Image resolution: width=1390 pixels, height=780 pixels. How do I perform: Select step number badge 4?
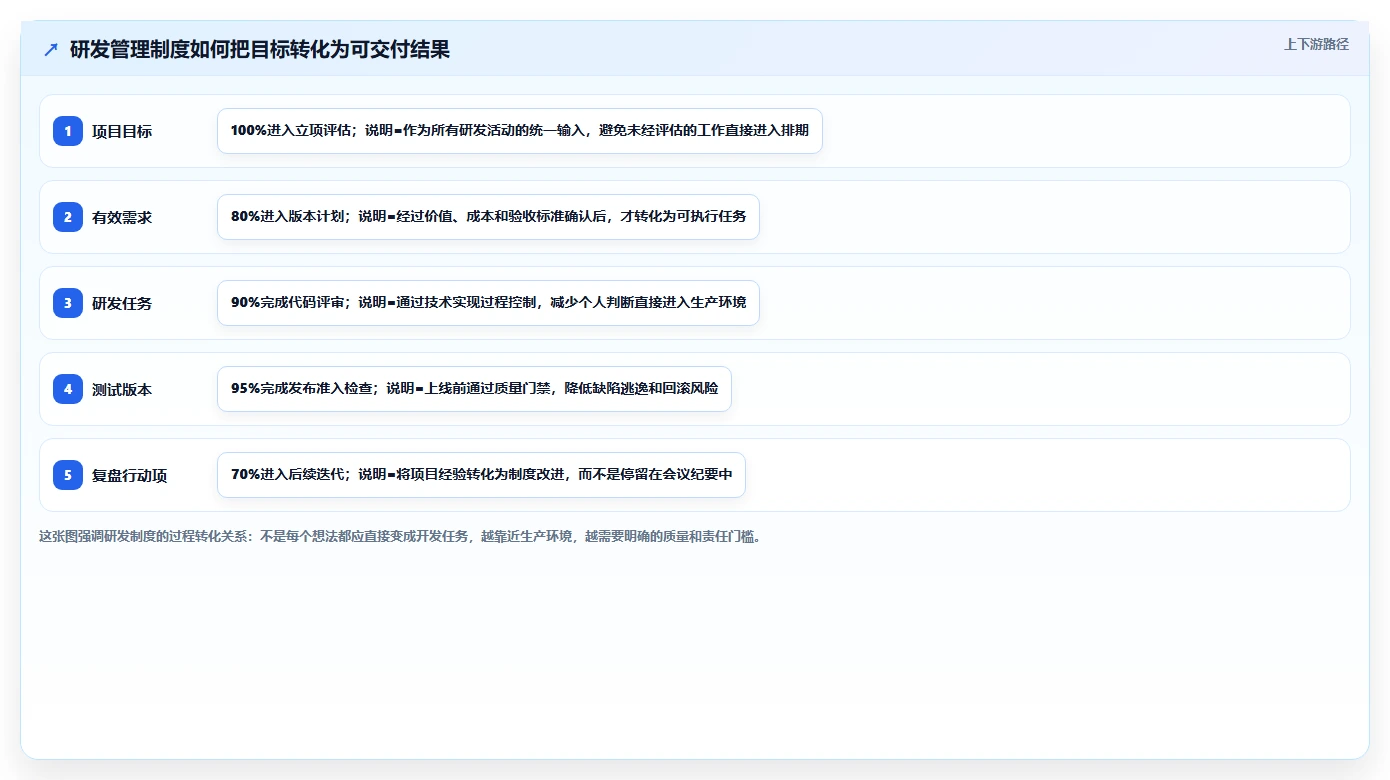(x=68, y=389)
